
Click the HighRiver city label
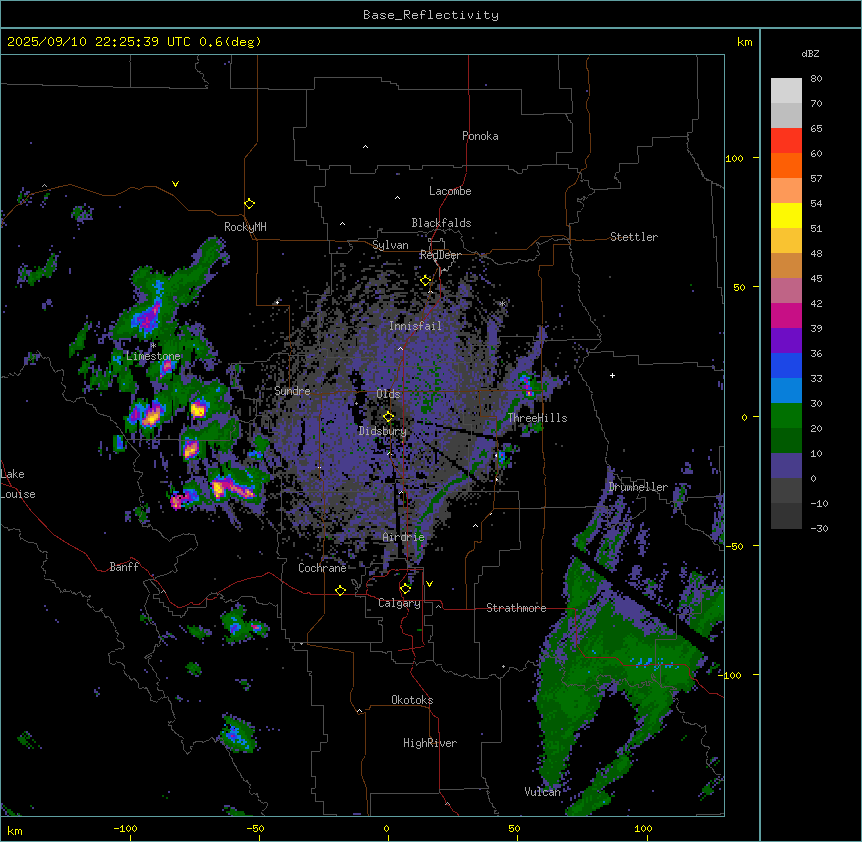(x=430, y=743)
